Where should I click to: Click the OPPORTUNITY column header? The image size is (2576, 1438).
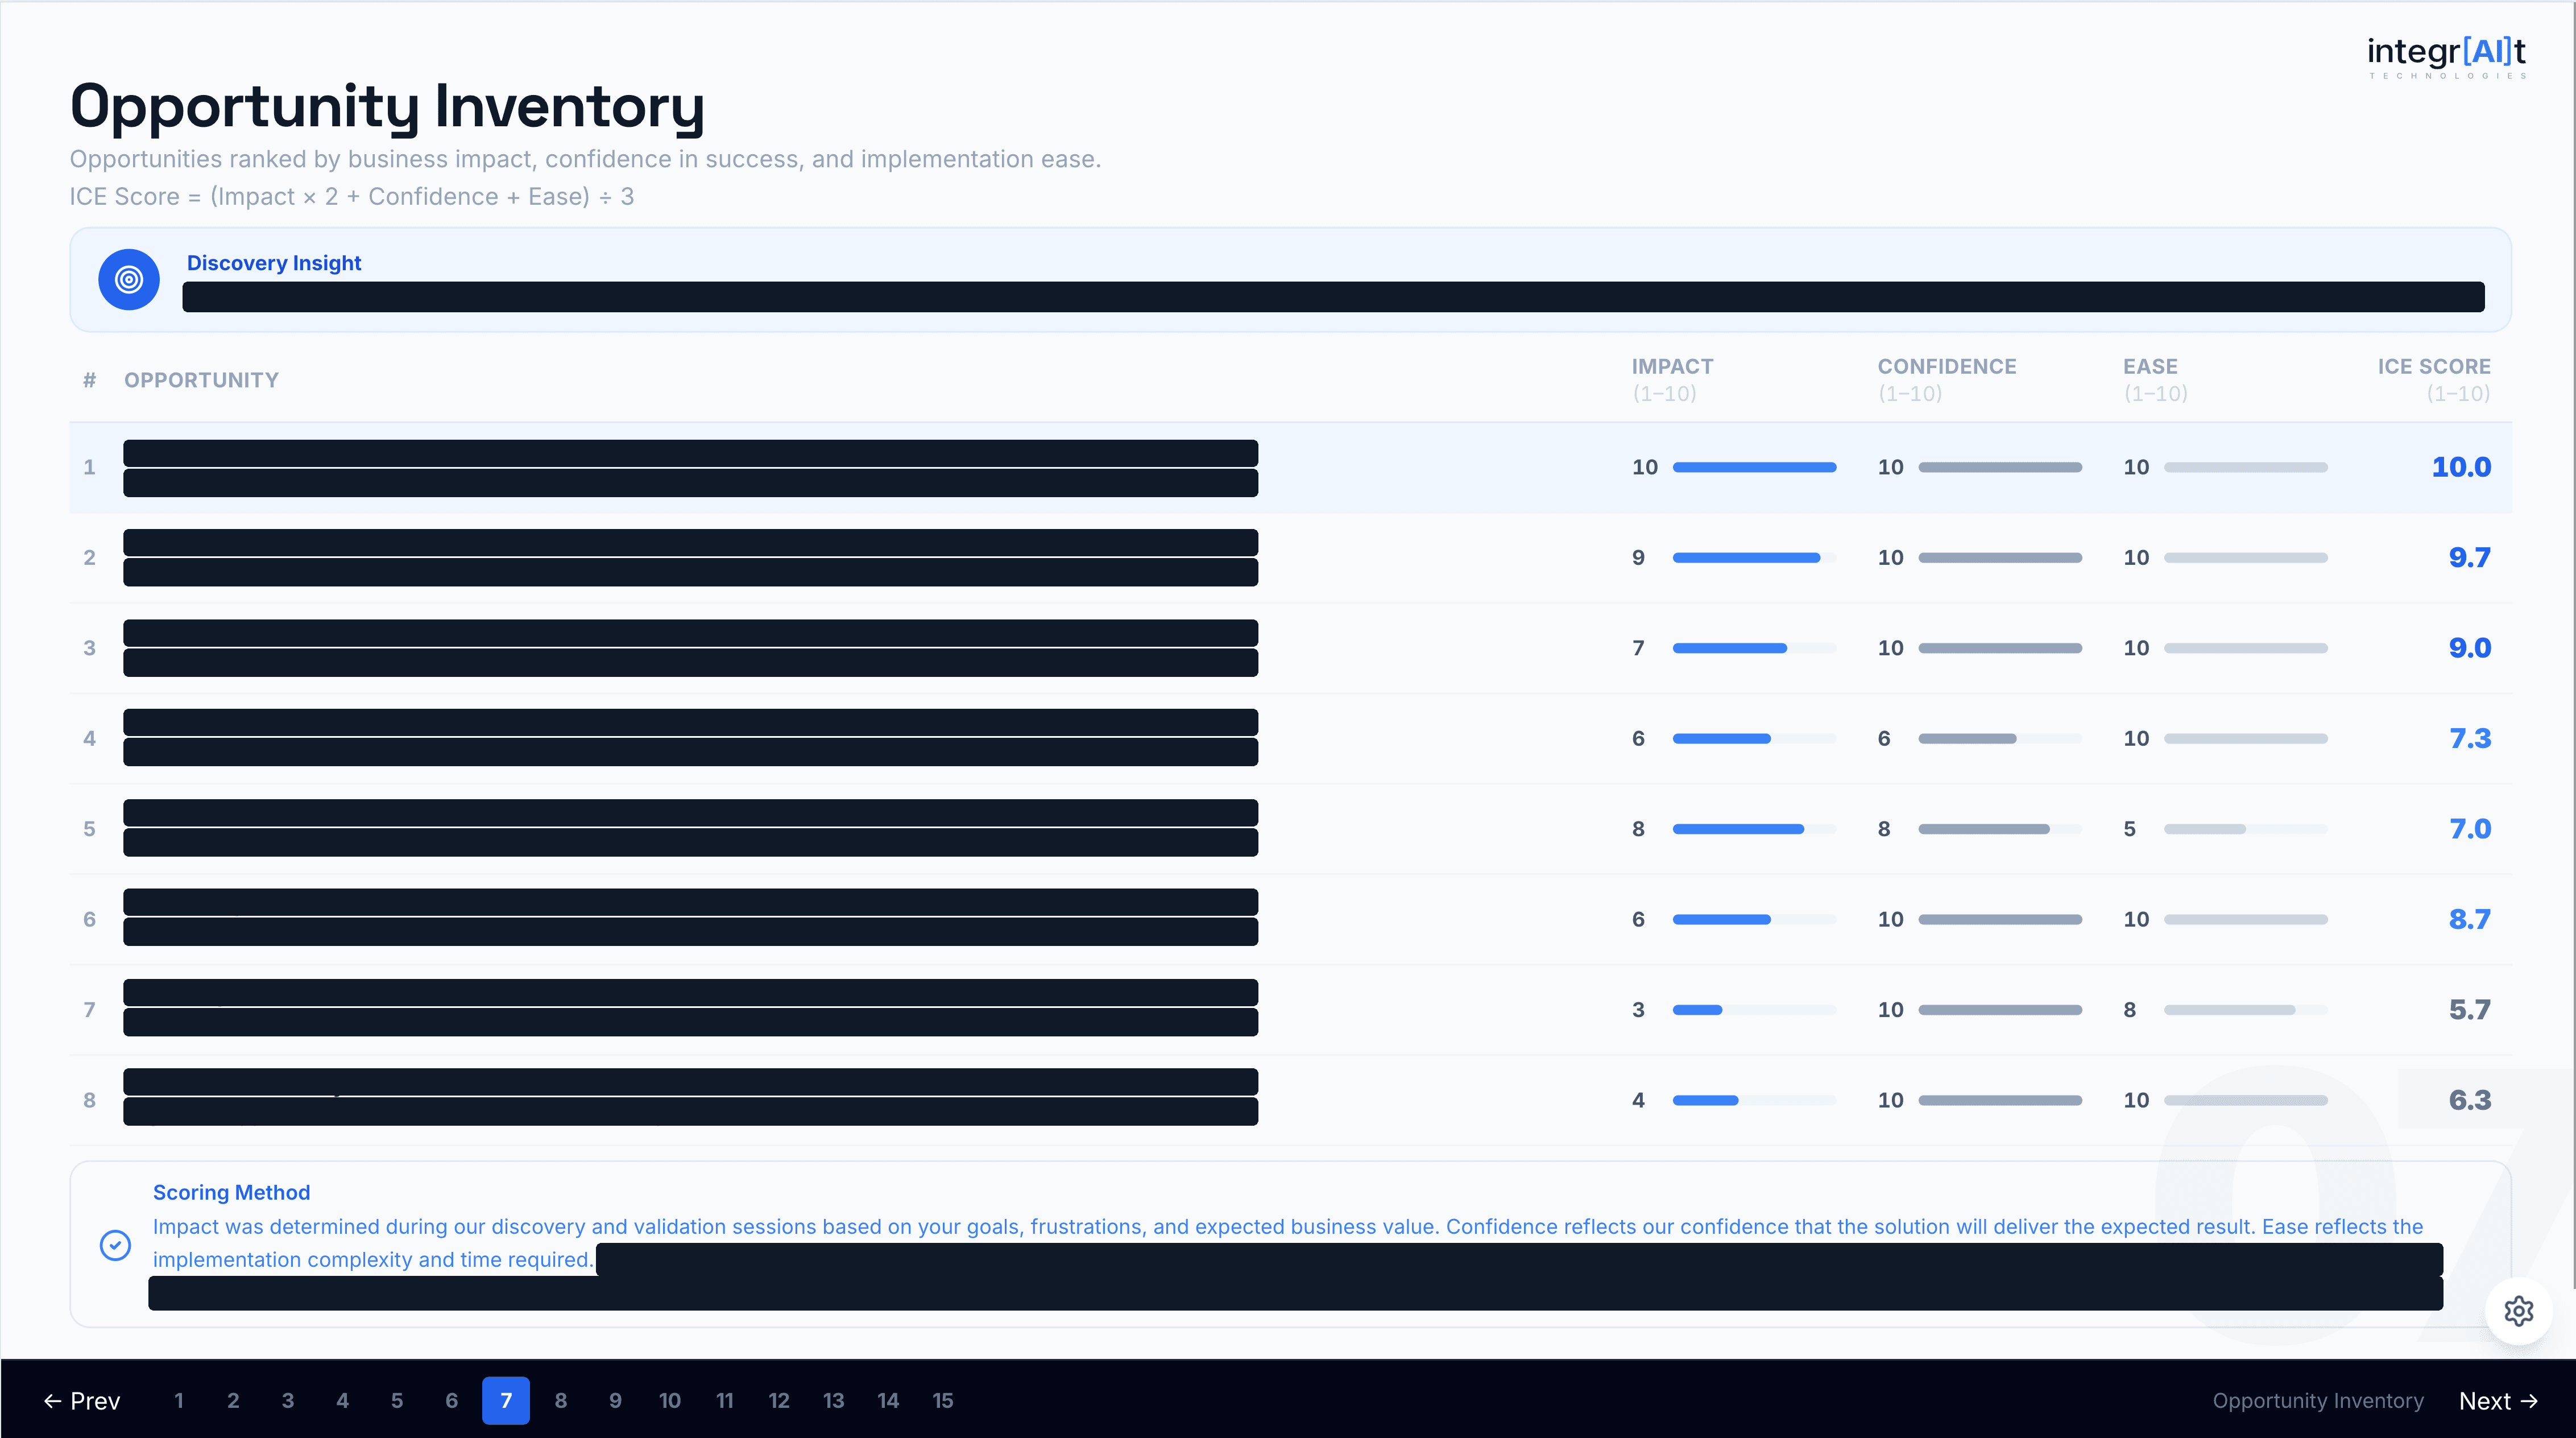201,380
